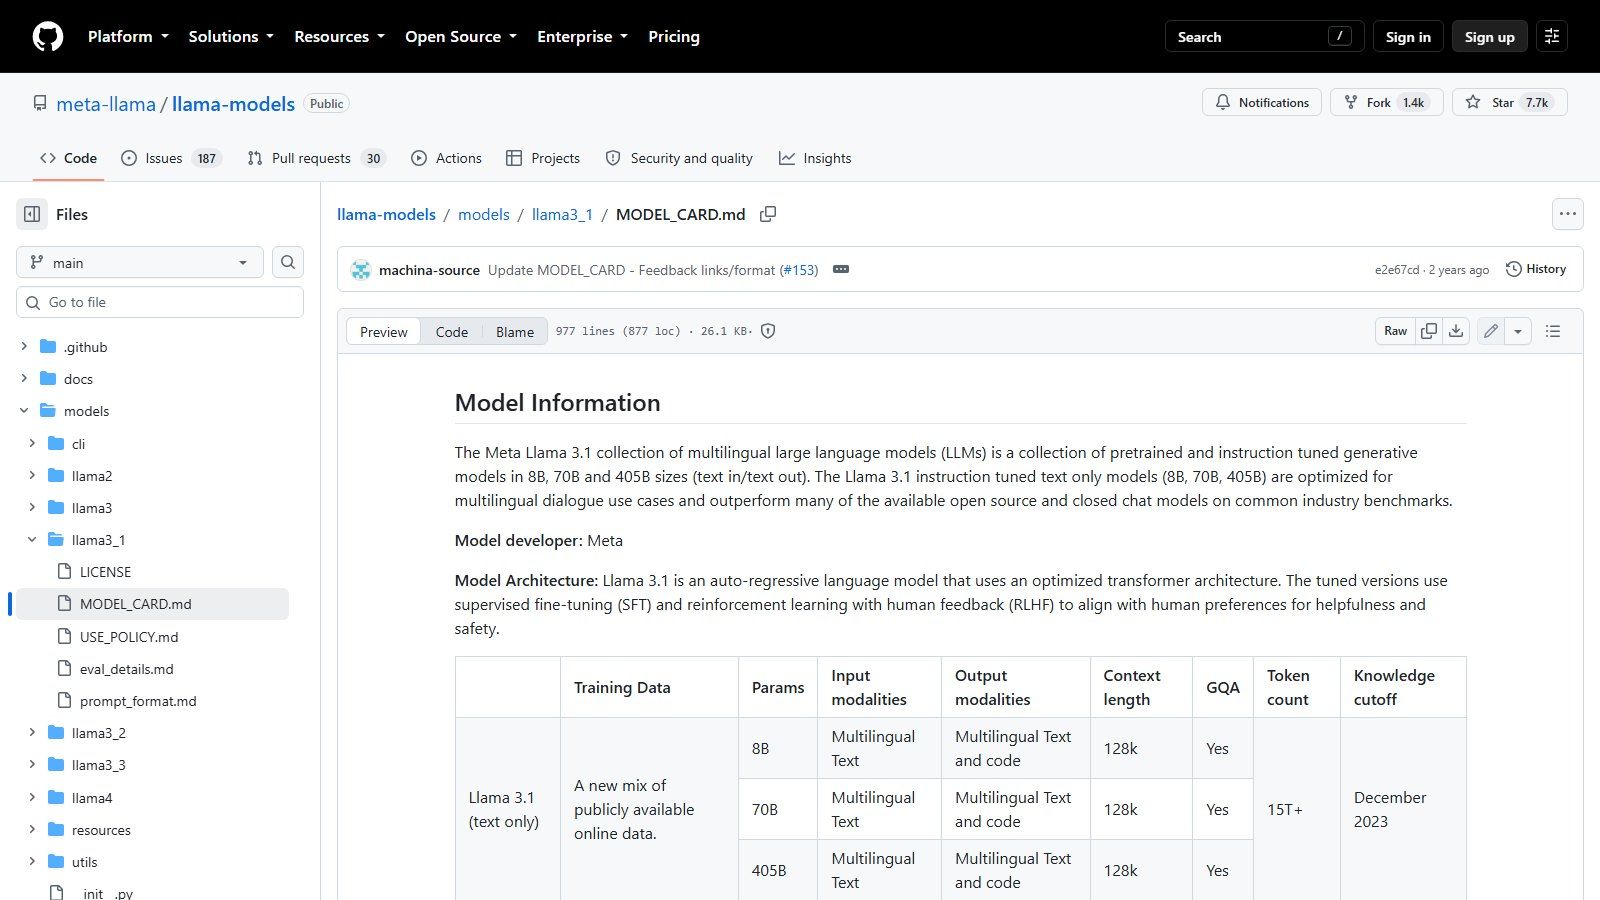Click the Sign up button
The width and height of the screenshot is (1600, 900).
pyautogui.click(x=1490, y=37)
